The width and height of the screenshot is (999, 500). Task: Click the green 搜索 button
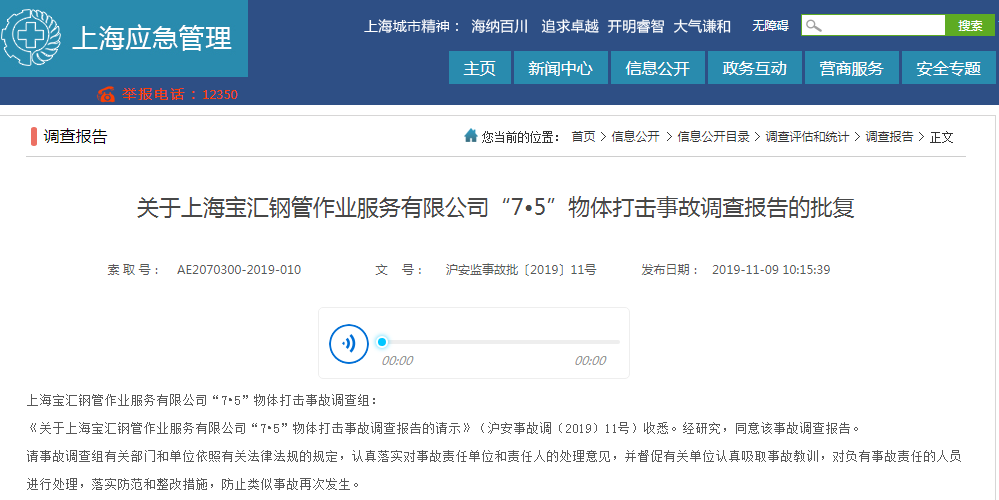tap(970, 25)
